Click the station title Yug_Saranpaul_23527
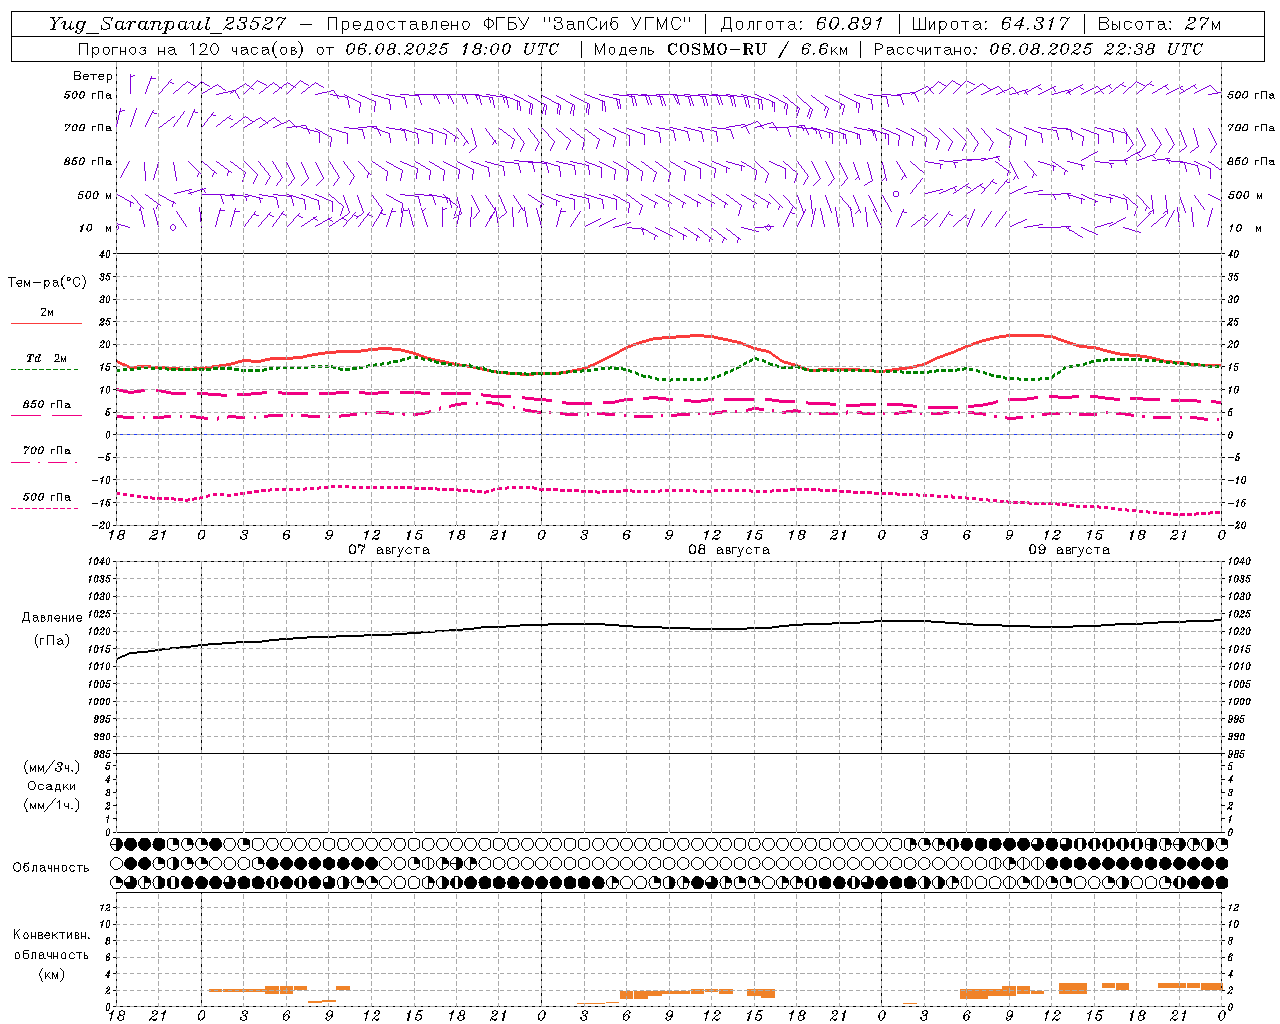The width and height of the screenshot is (1280, 1024). [x=168, y=25]
